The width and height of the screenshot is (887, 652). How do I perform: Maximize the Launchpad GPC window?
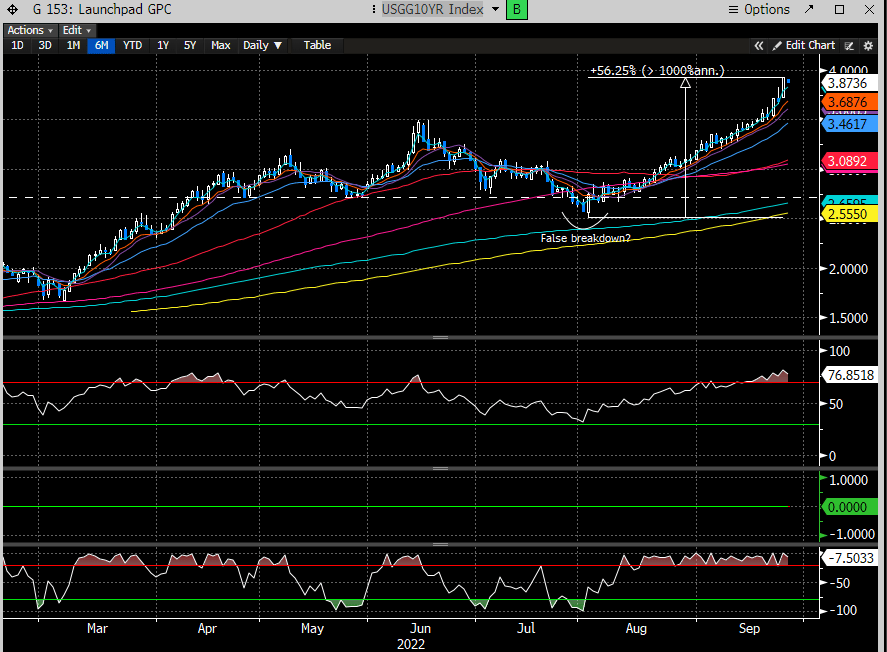(842, 10)
